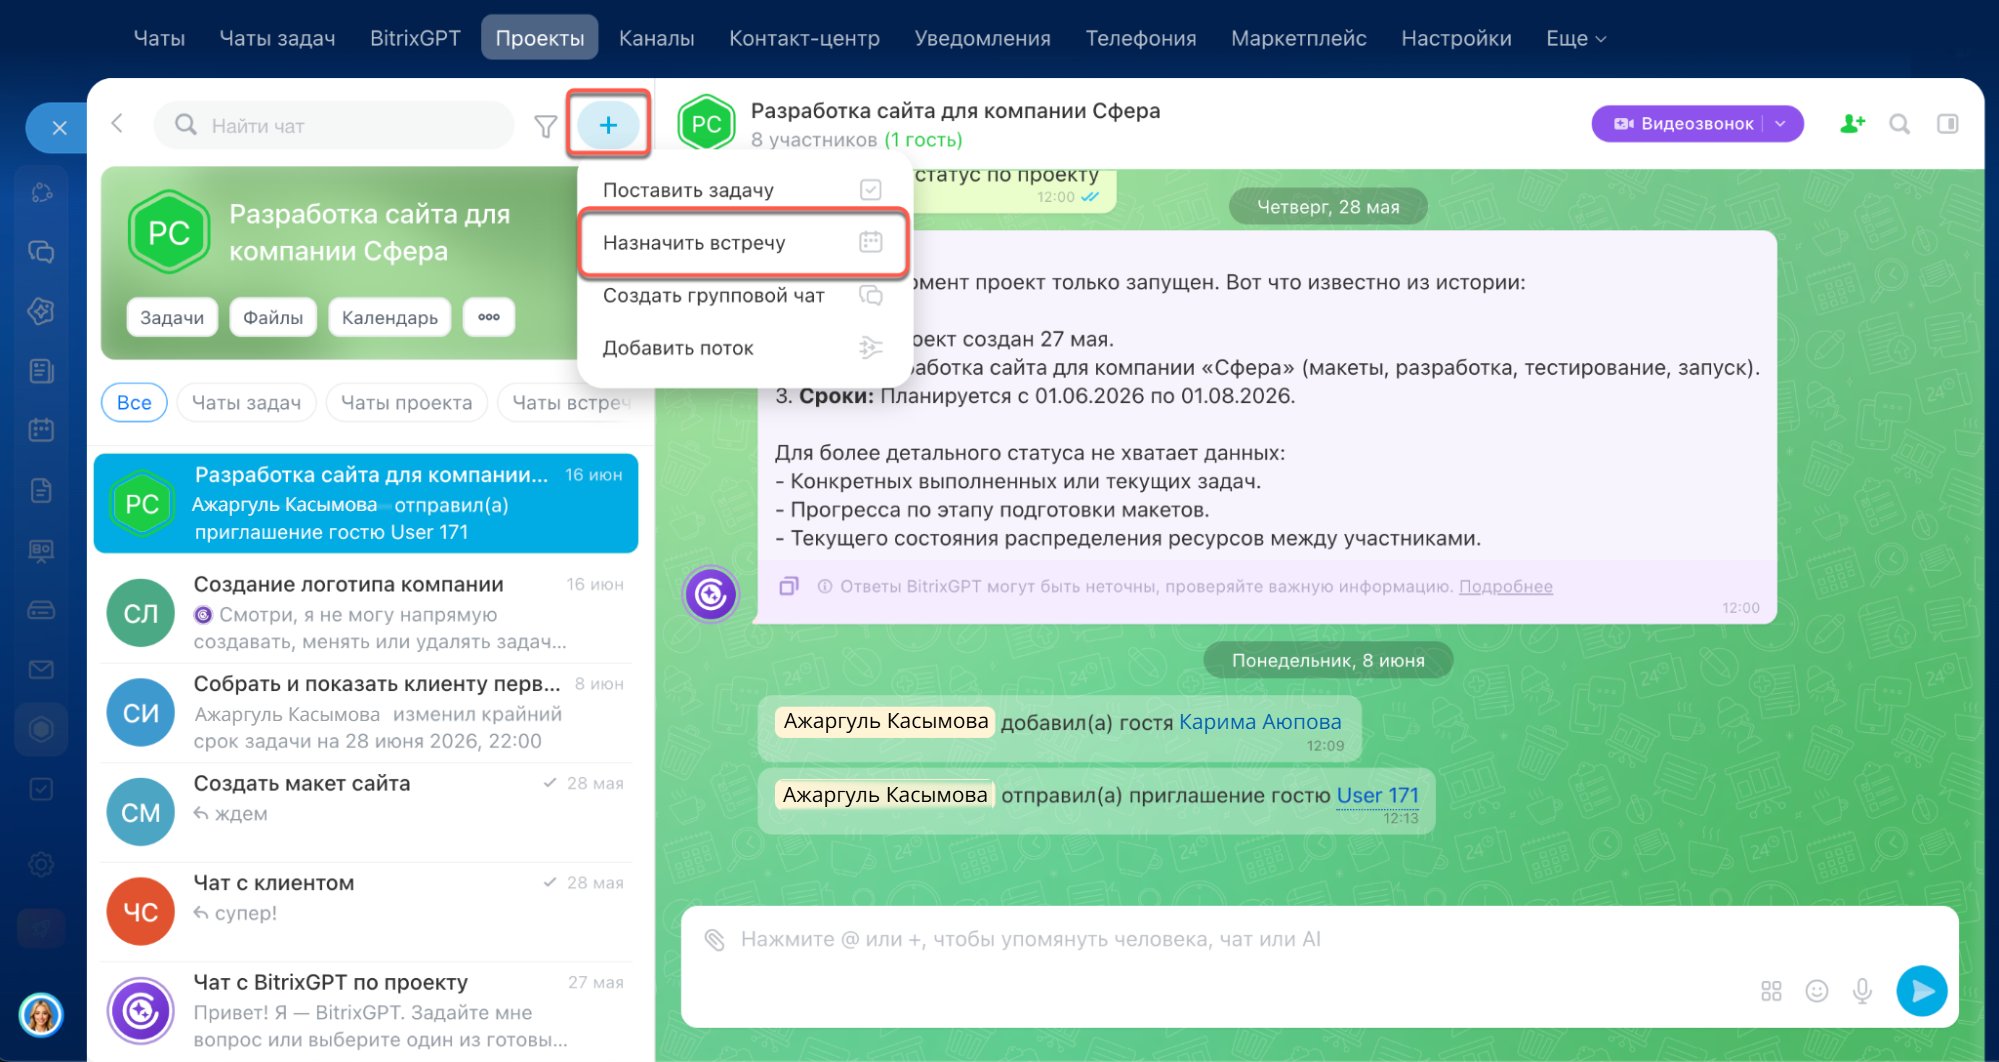
Task: Filter by Чаты задач chip
Action: coord(246,402)
